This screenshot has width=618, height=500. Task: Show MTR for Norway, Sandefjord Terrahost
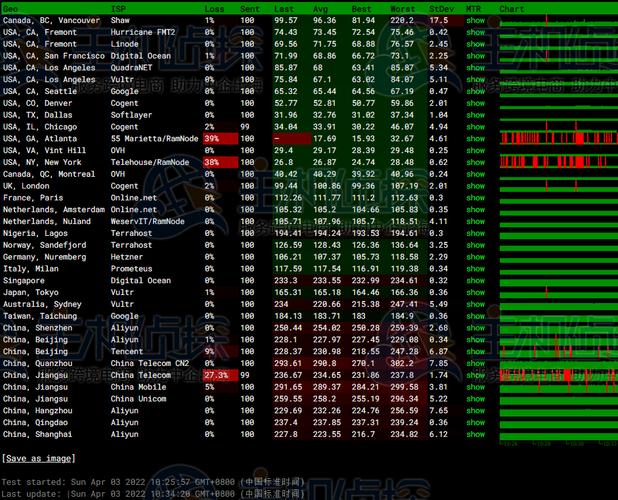point(475,245)
